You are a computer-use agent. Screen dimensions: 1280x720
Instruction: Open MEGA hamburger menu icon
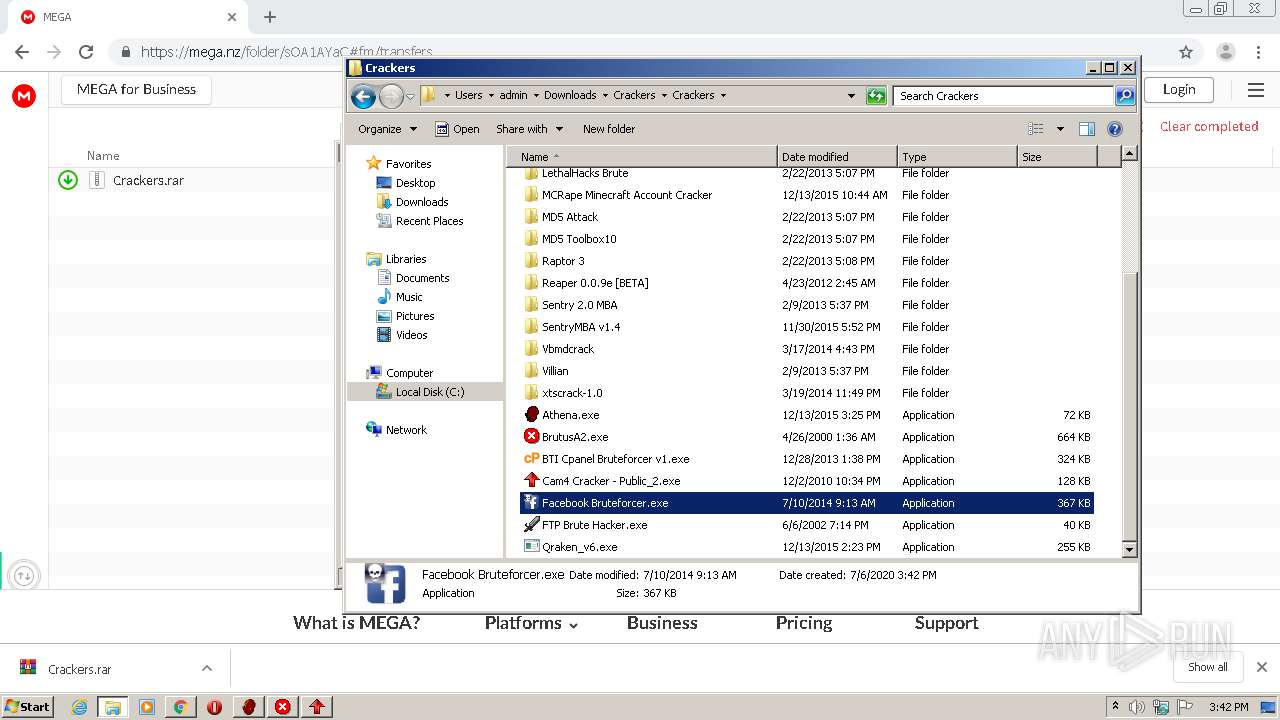point(1256,90)
